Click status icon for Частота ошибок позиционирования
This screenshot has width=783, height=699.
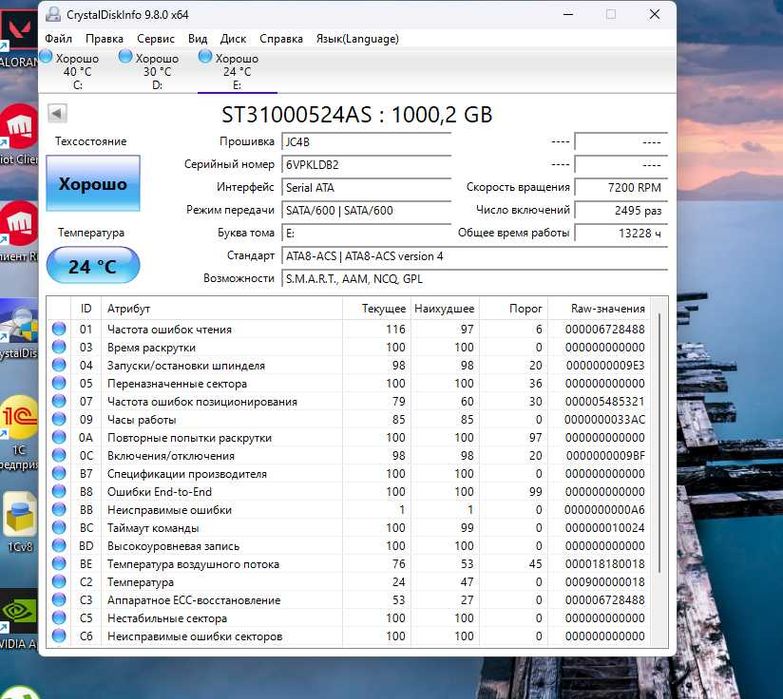(59, 401)
